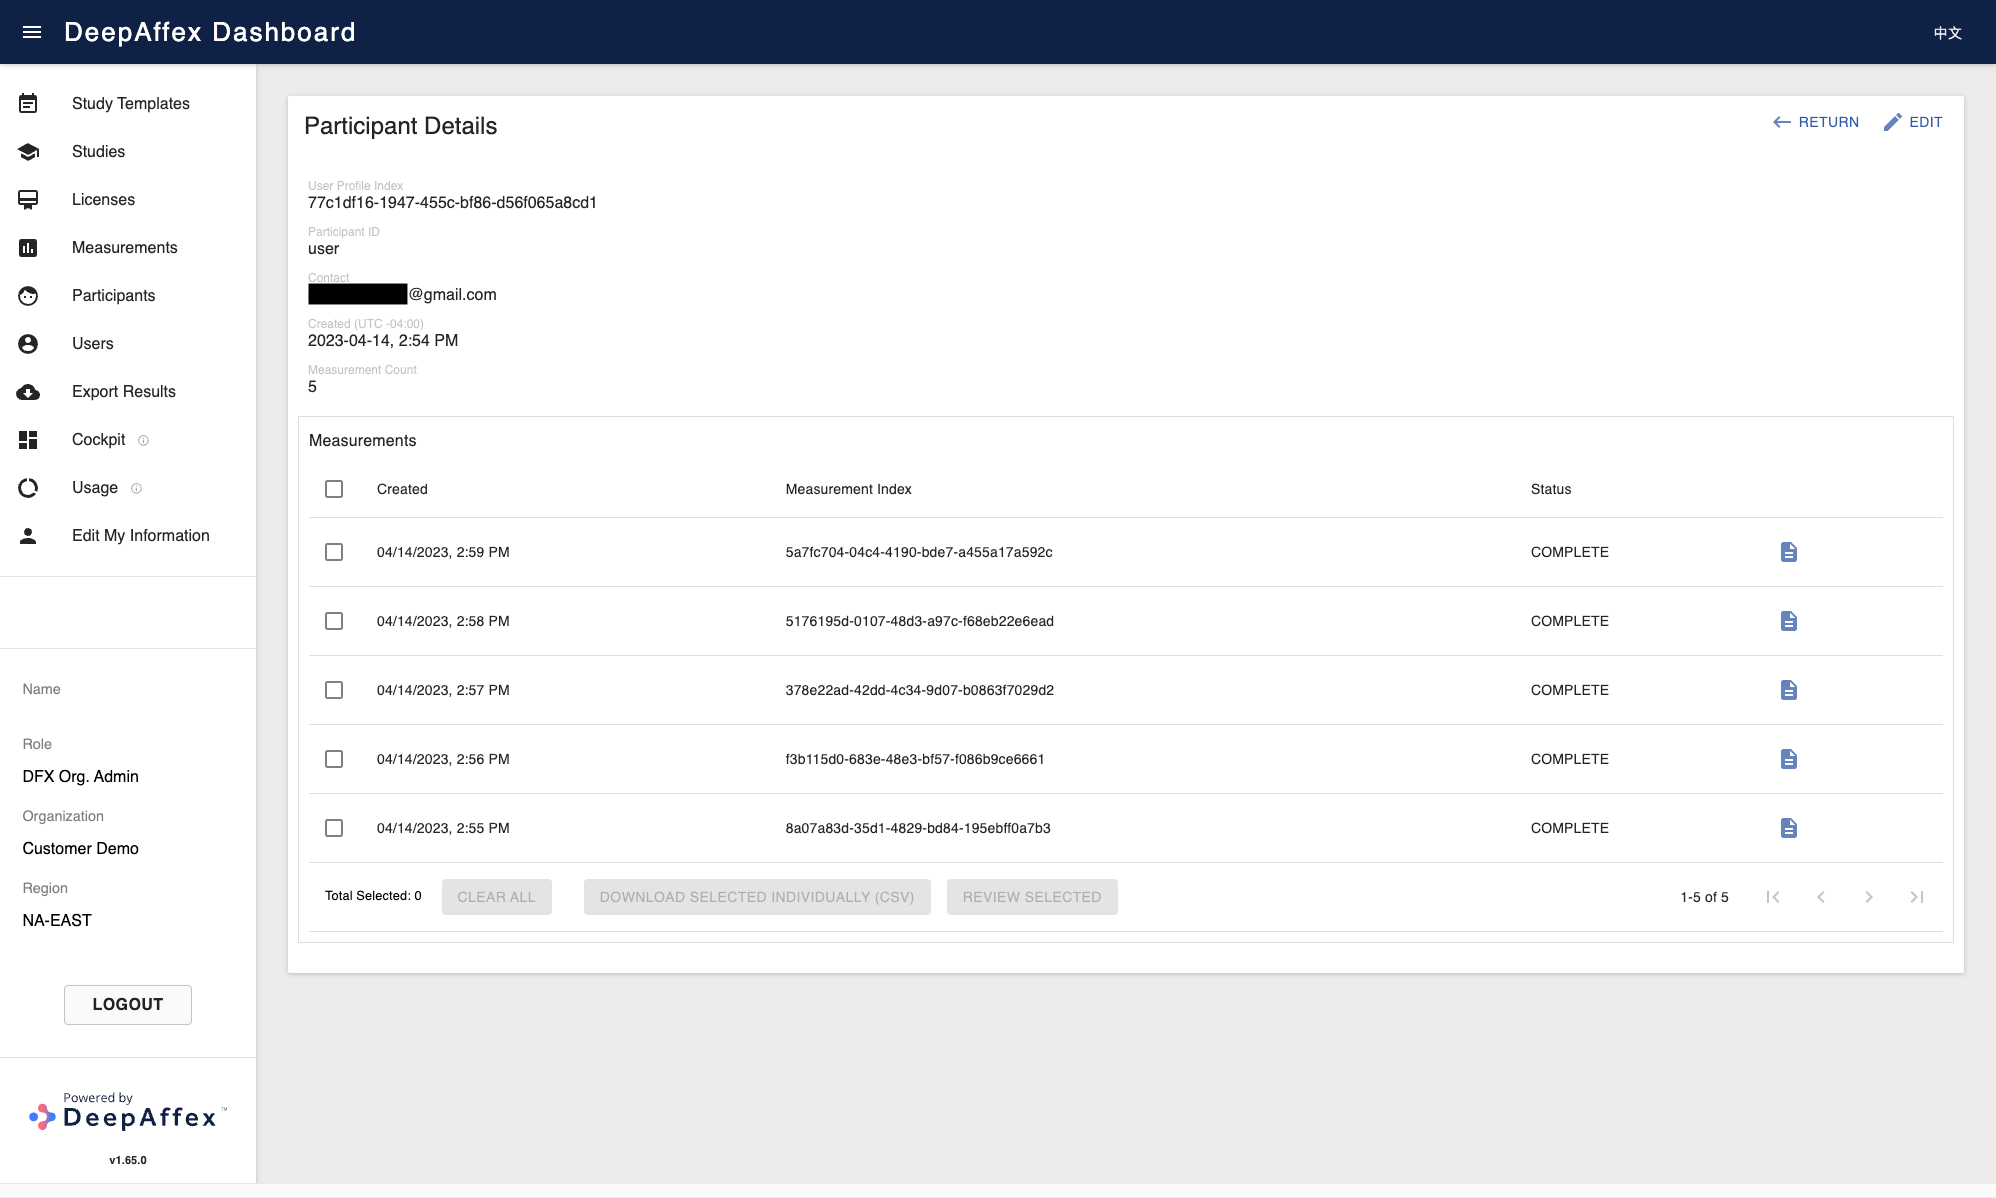Click the Export Results cloud download icon

tap(28, 391)
